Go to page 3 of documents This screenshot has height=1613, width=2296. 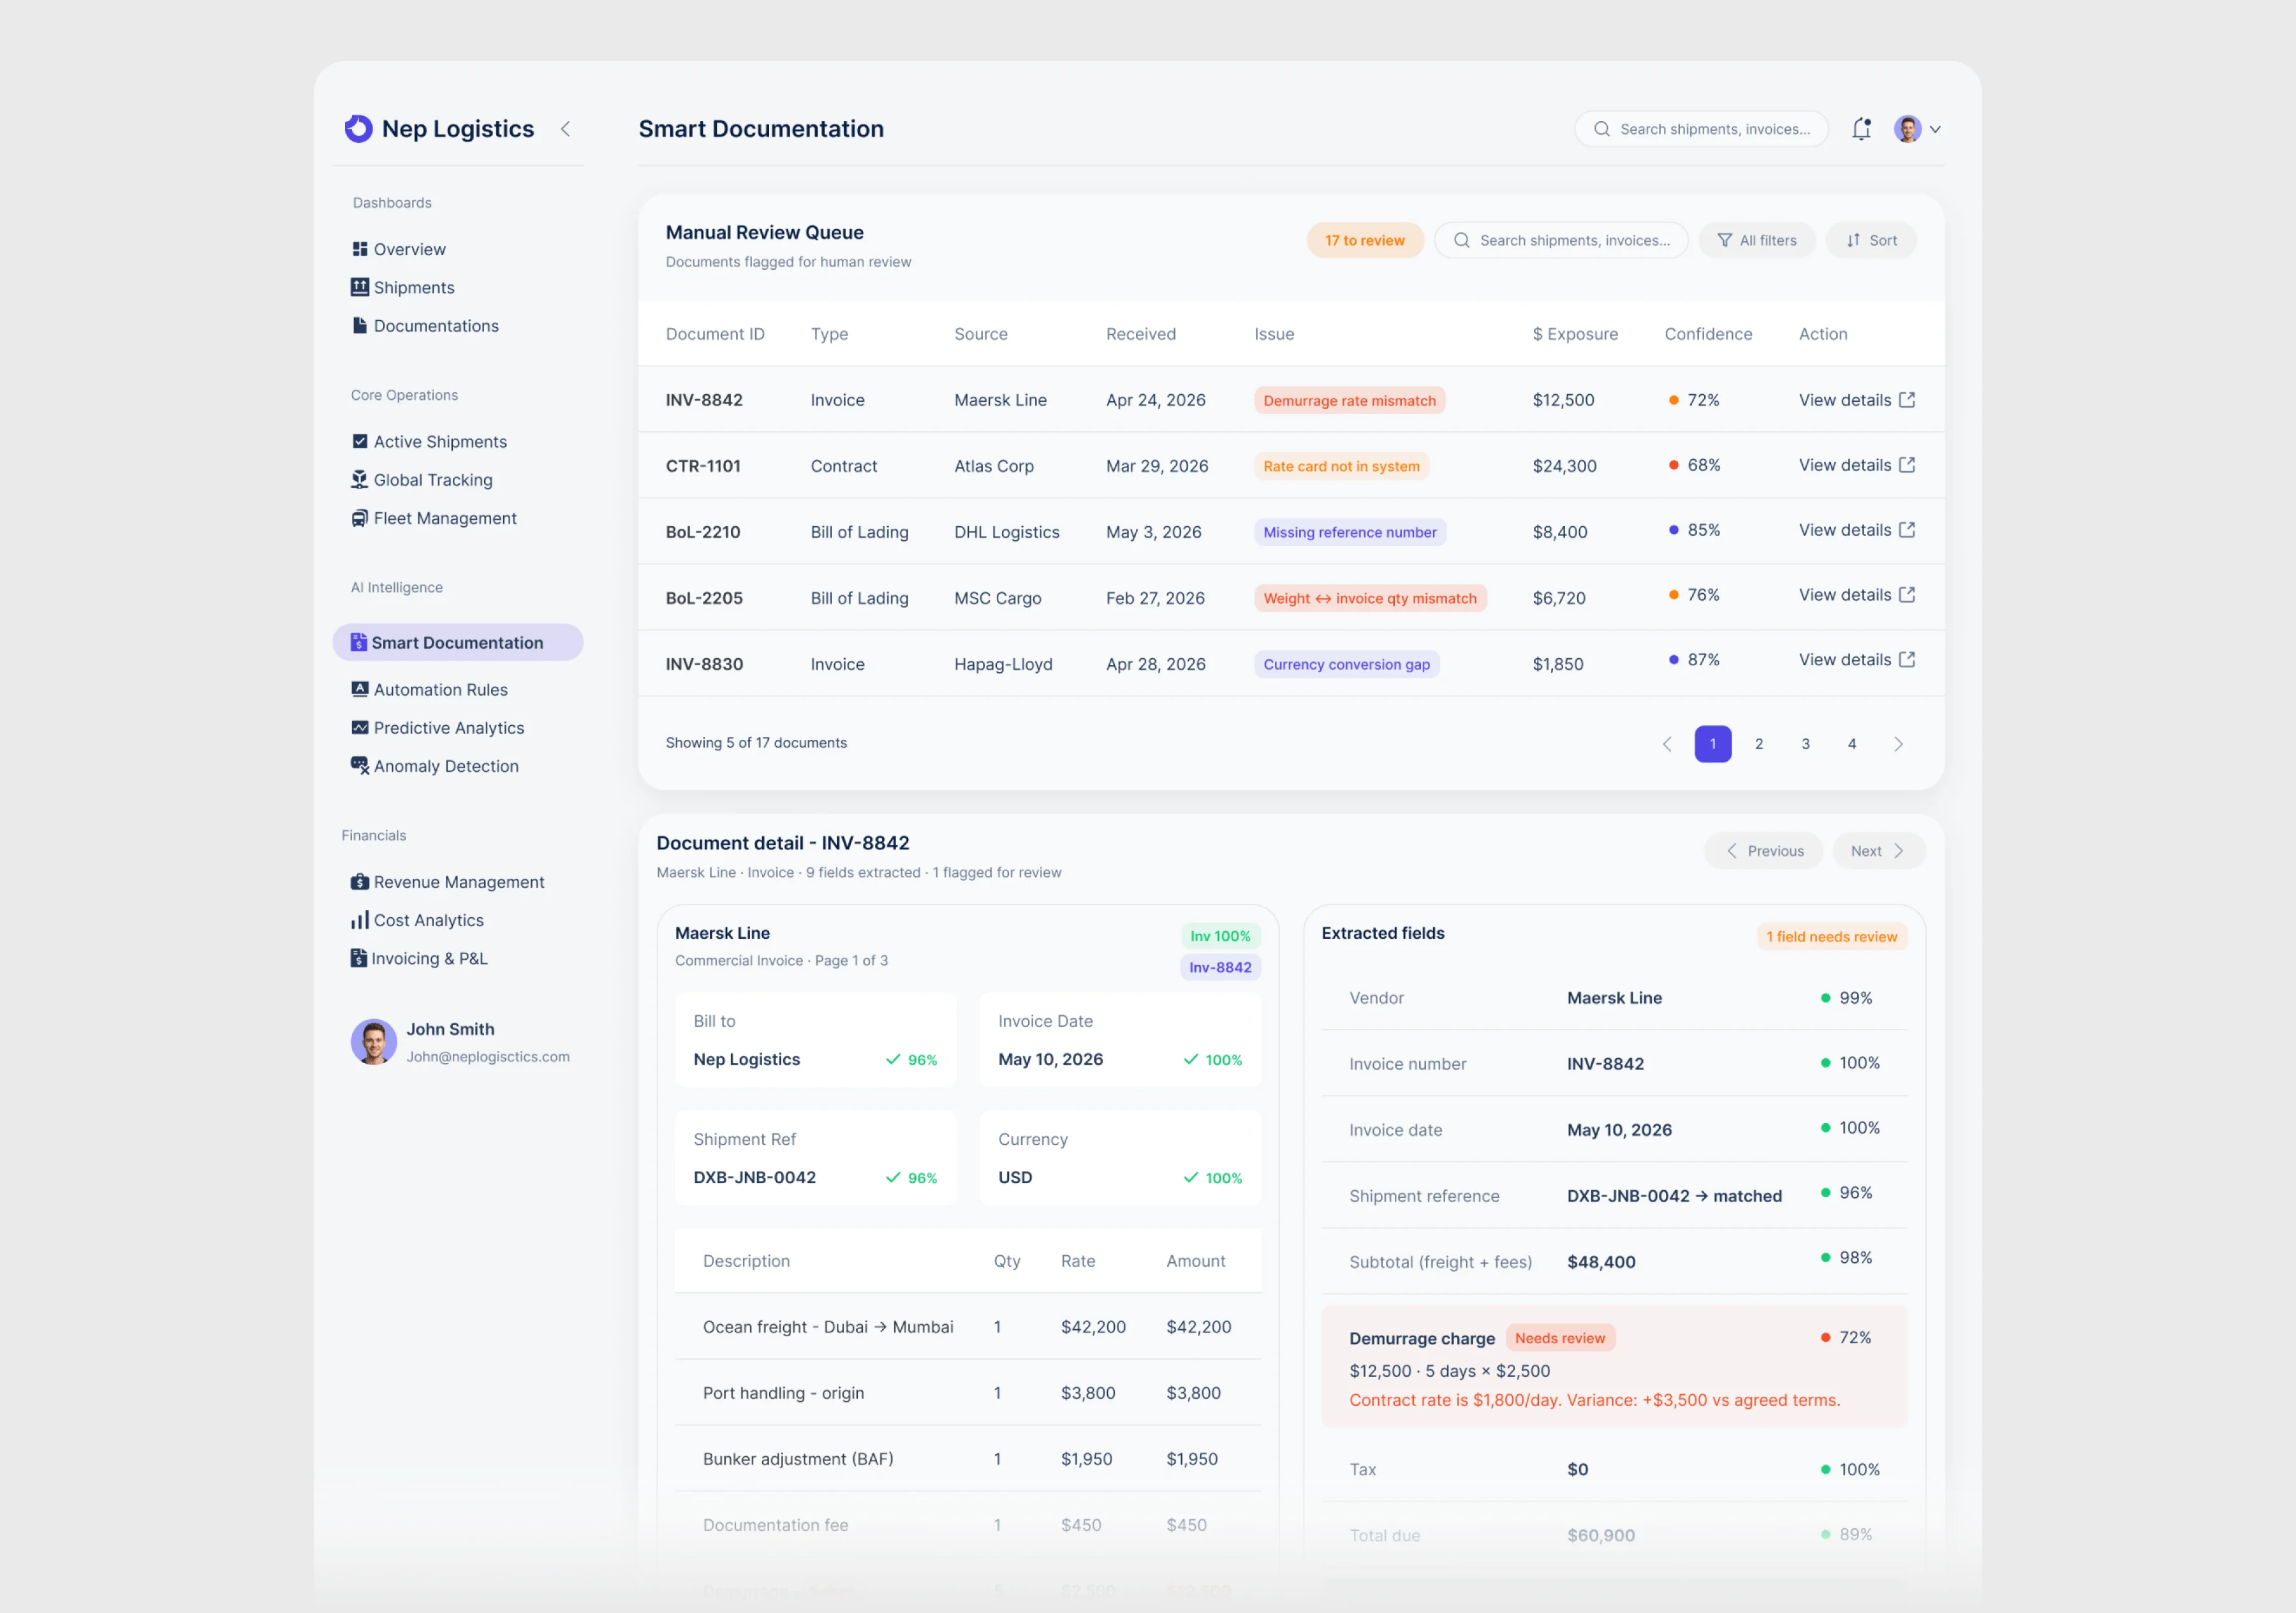coord(1805,744)
